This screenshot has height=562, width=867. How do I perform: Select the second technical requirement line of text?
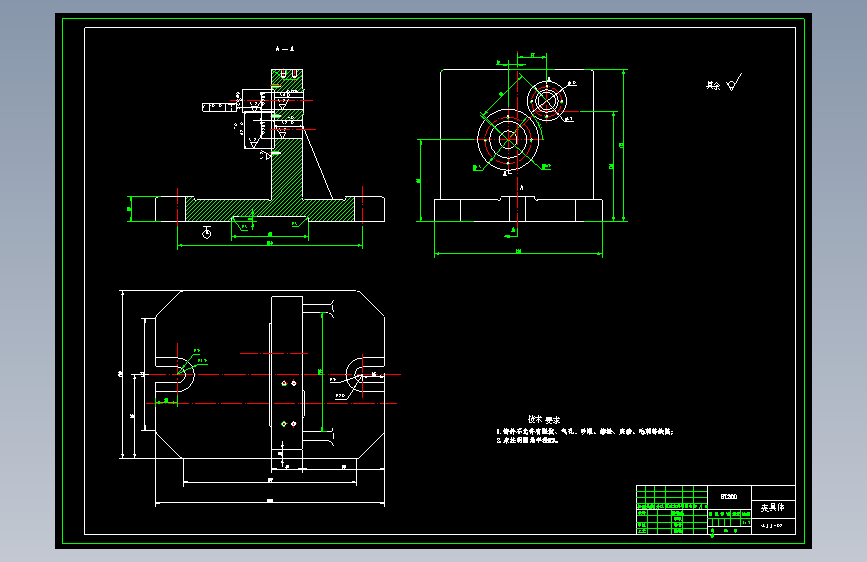pyautogui.click(x=527, y=440)
